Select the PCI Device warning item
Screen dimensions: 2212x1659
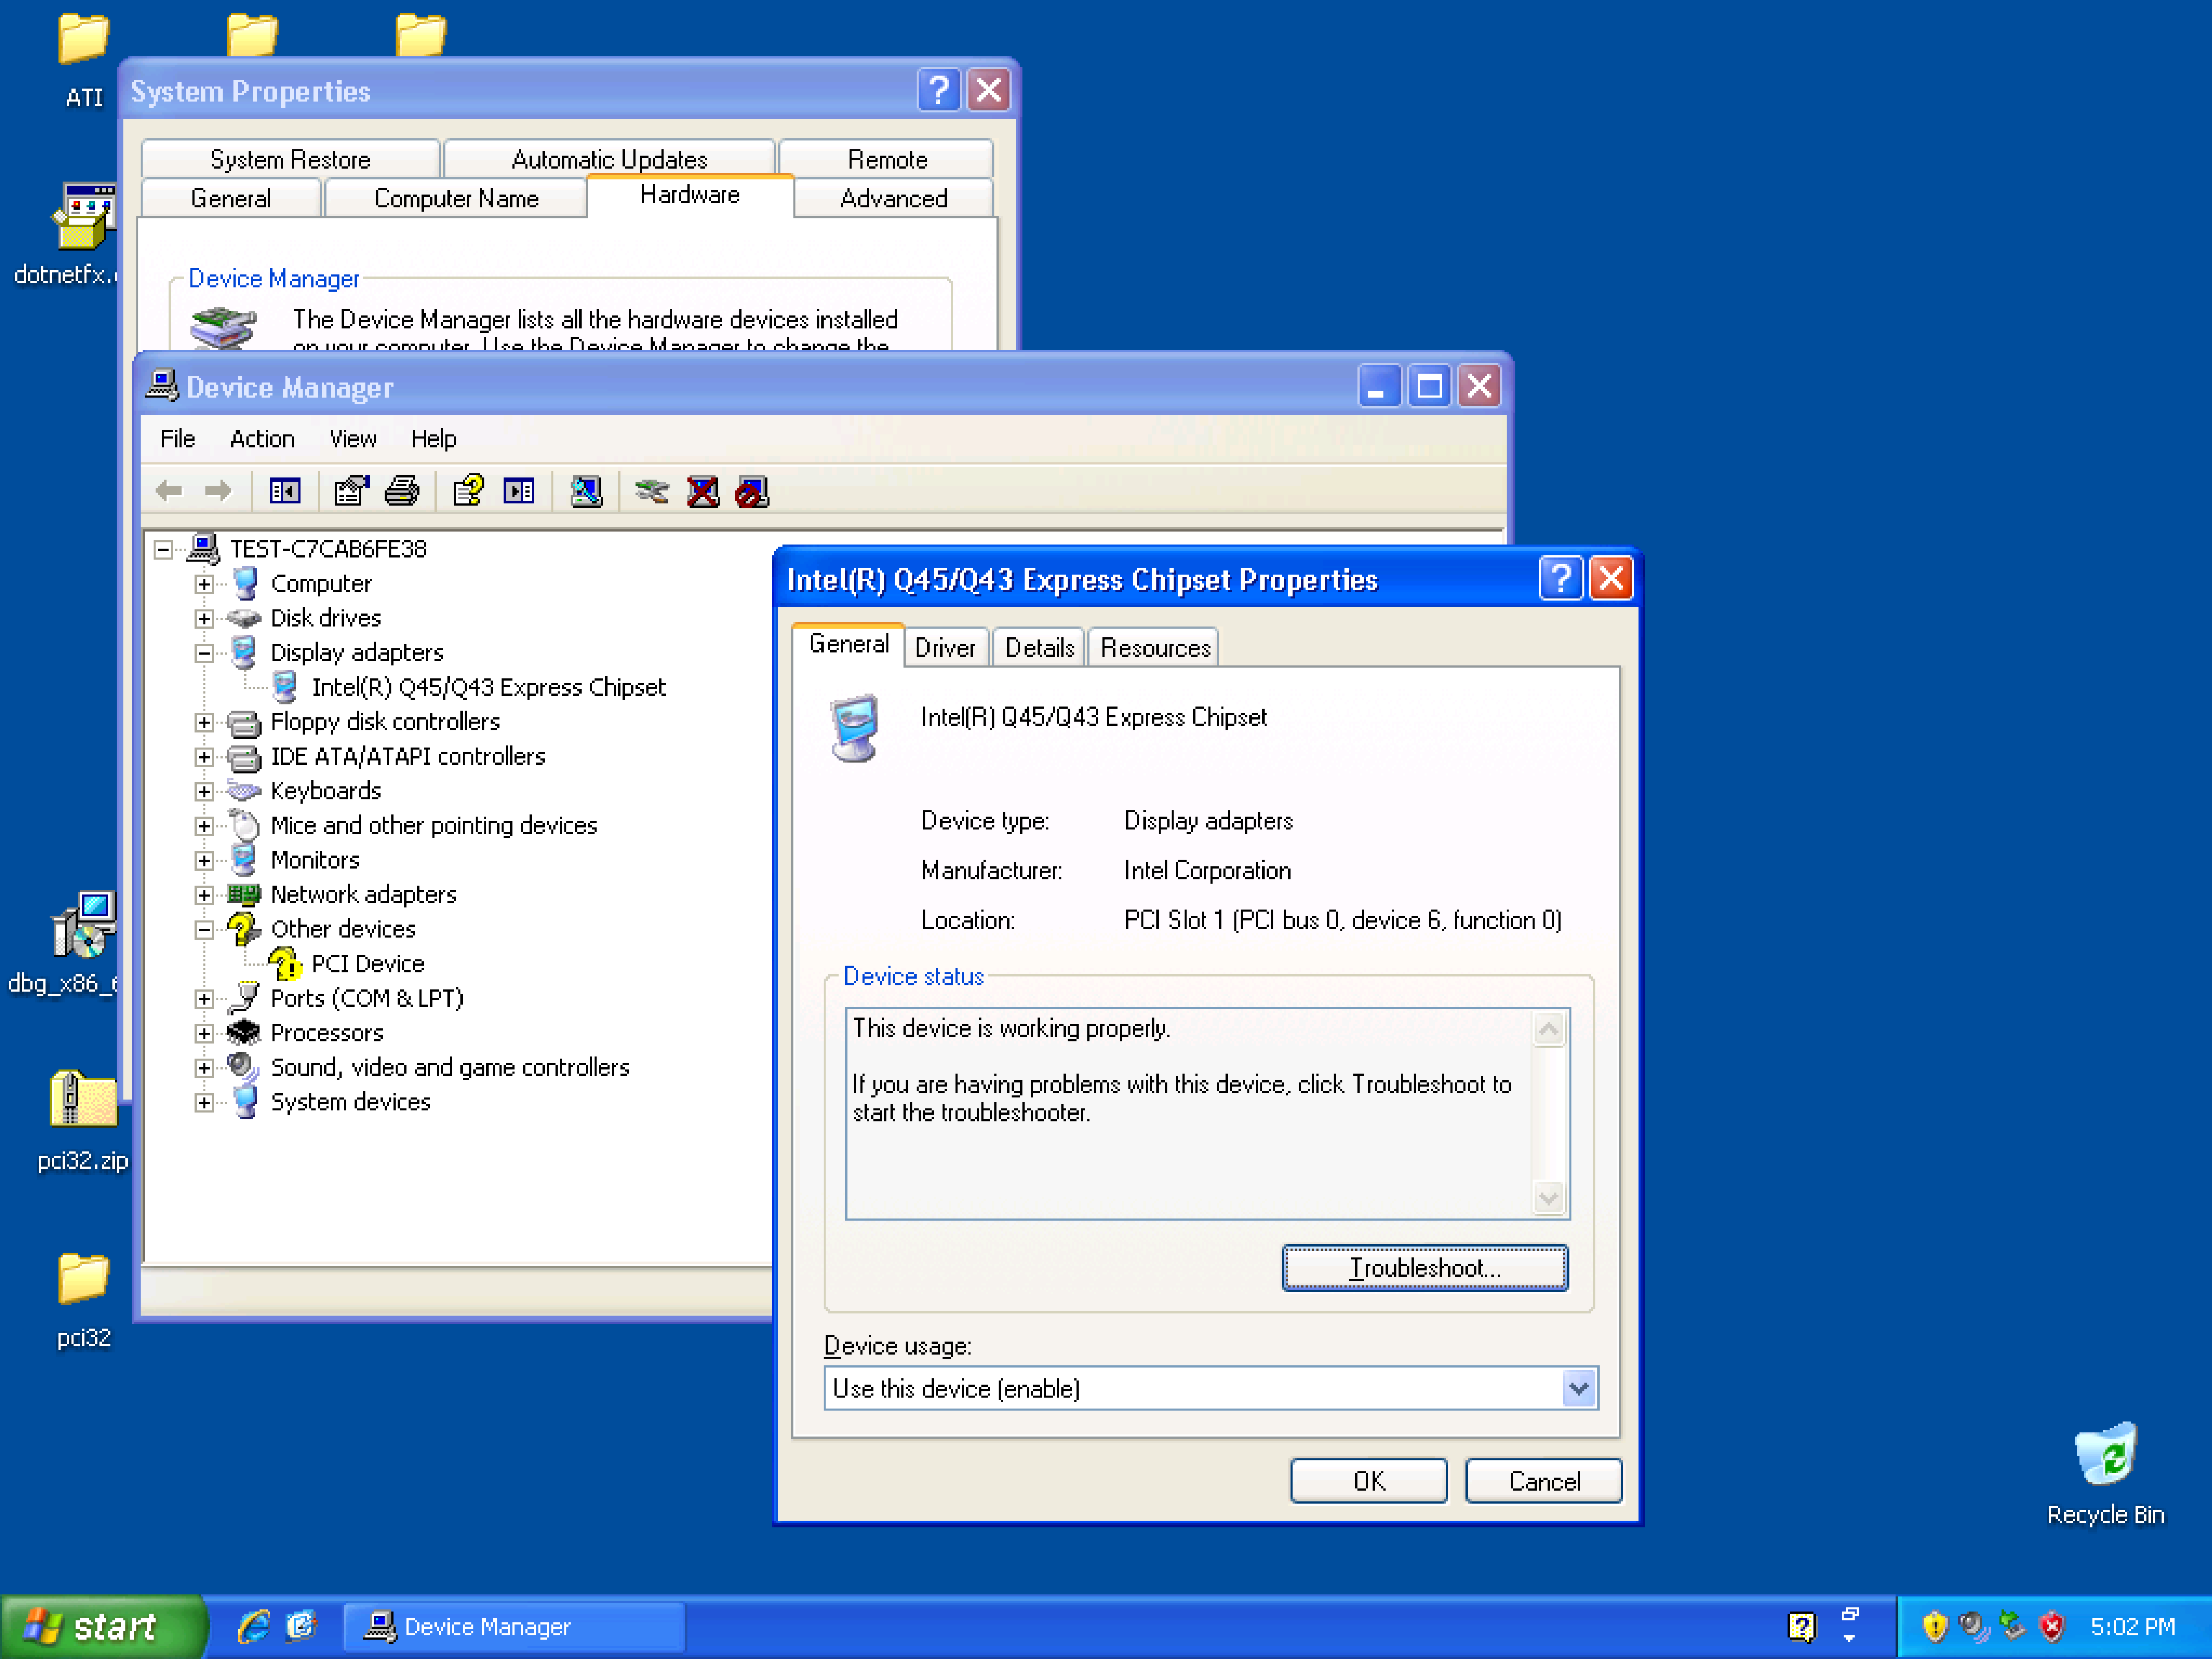pyautogui.click(x=367, y=963)
